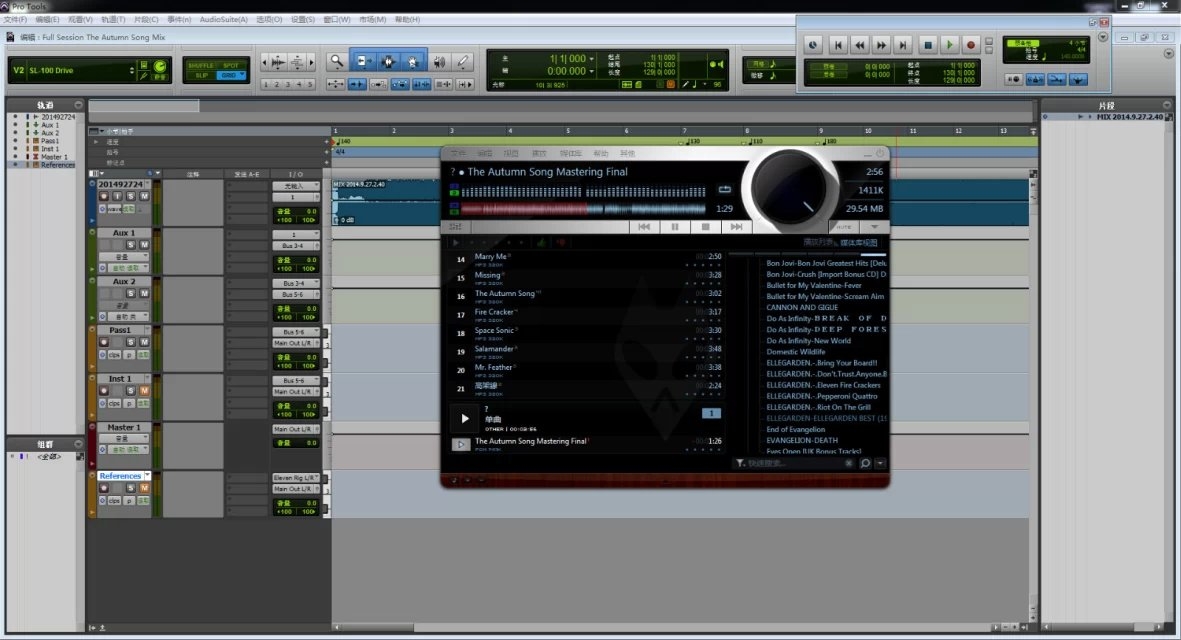Unmute the Inst 1 track
This screenshot has height=640, width=1181.
click(x=144, y=391)
